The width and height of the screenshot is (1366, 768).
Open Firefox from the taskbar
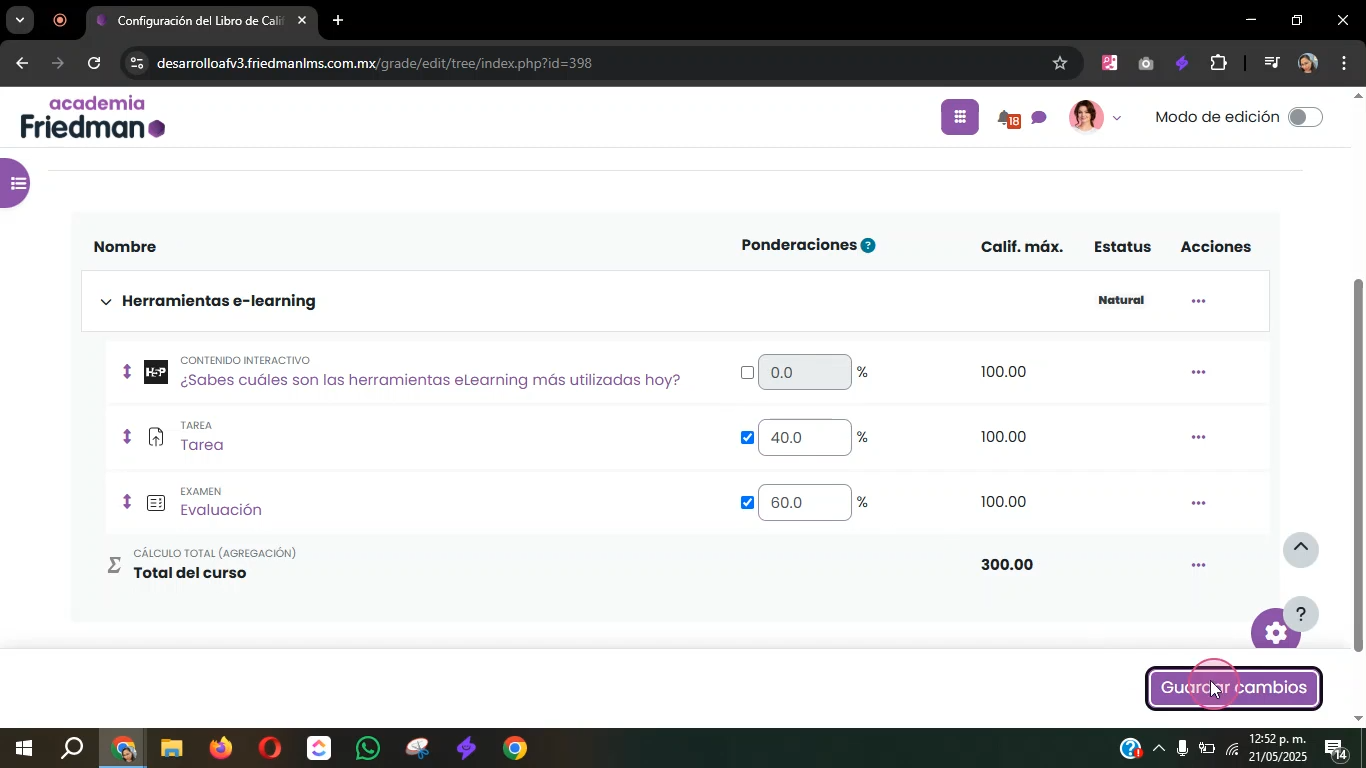(220, 748)
